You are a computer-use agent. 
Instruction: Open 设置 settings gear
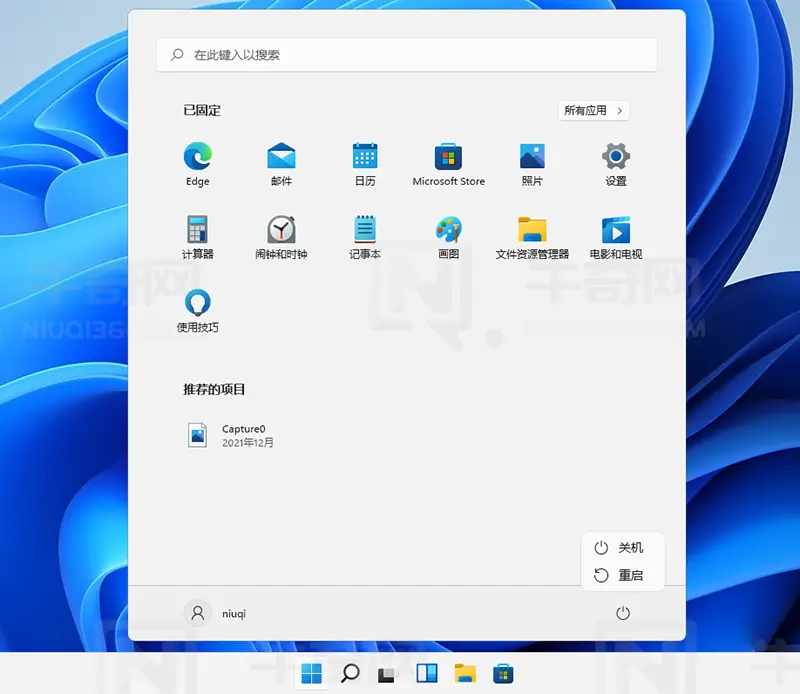click(616, 164)
